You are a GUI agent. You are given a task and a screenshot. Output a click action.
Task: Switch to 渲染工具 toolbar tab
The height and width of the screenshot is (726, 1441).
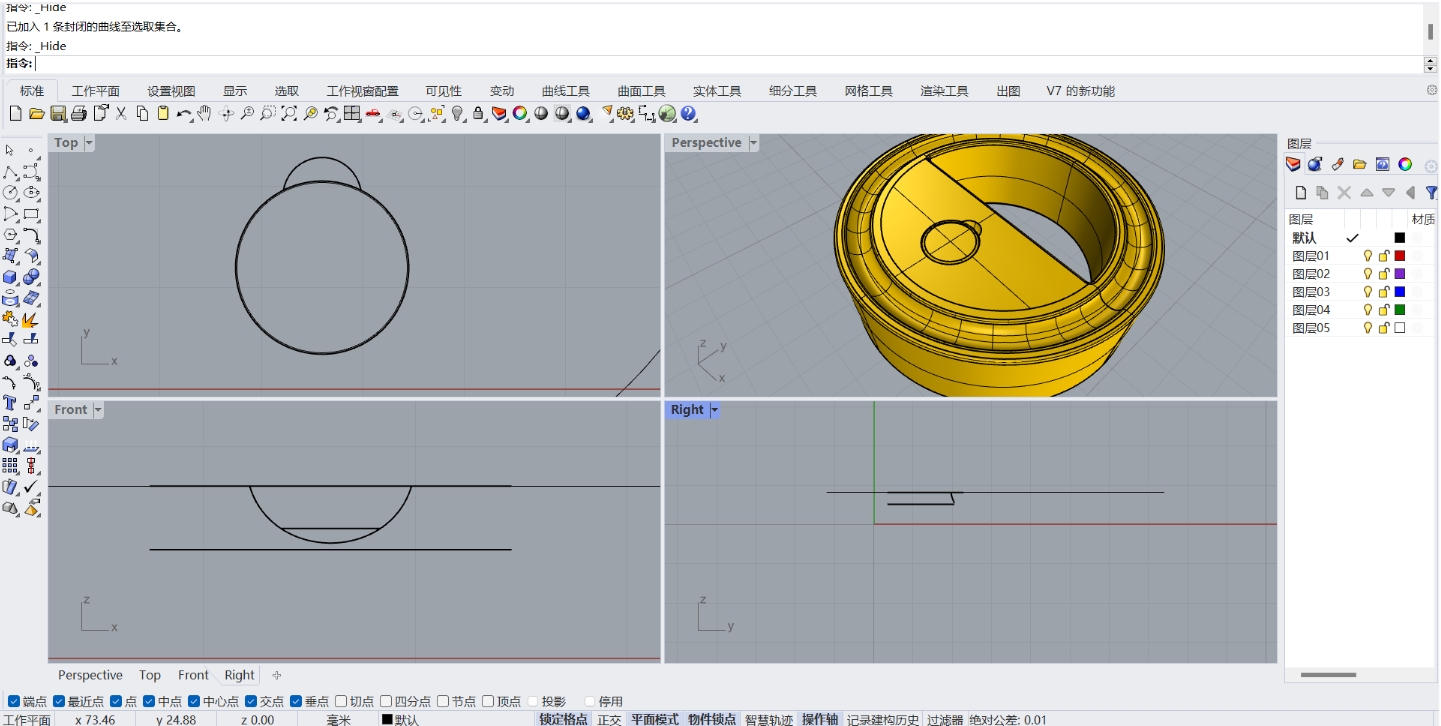click(944, 91)
